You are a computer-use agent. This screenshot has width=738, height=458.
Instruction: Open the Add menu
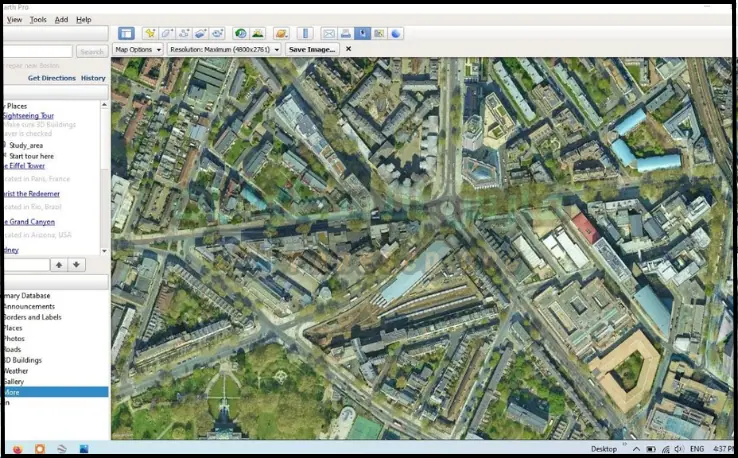(x=61, y=19)
